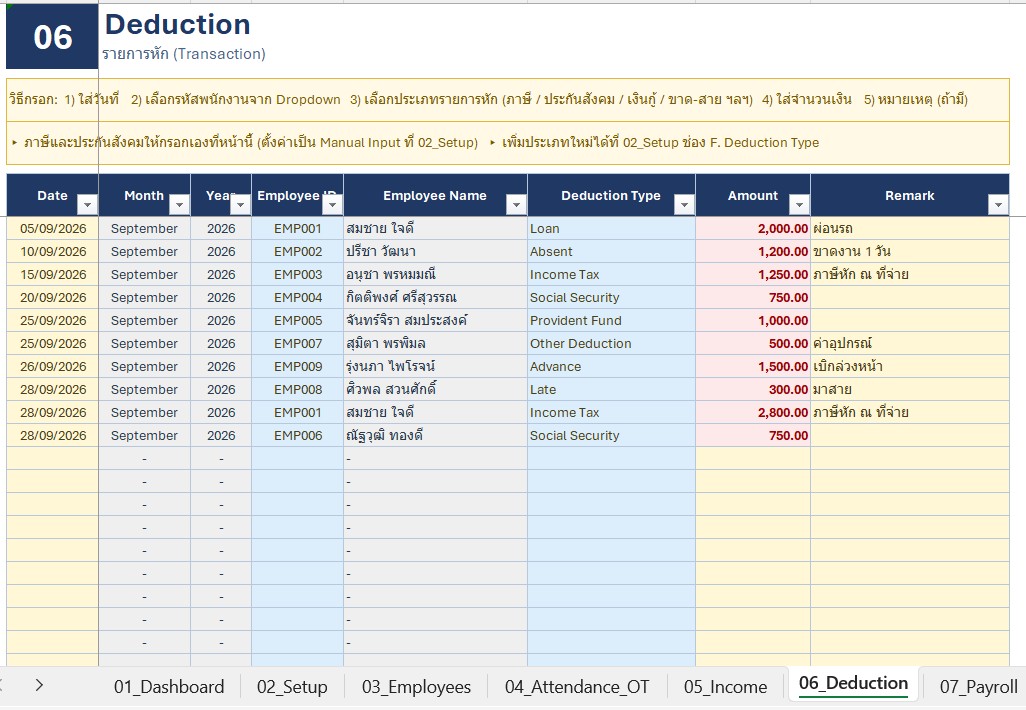Screen dimensions: 1026x710
Task: Click the 1,200.00 amount cell
Action: (x=753, y=251)
